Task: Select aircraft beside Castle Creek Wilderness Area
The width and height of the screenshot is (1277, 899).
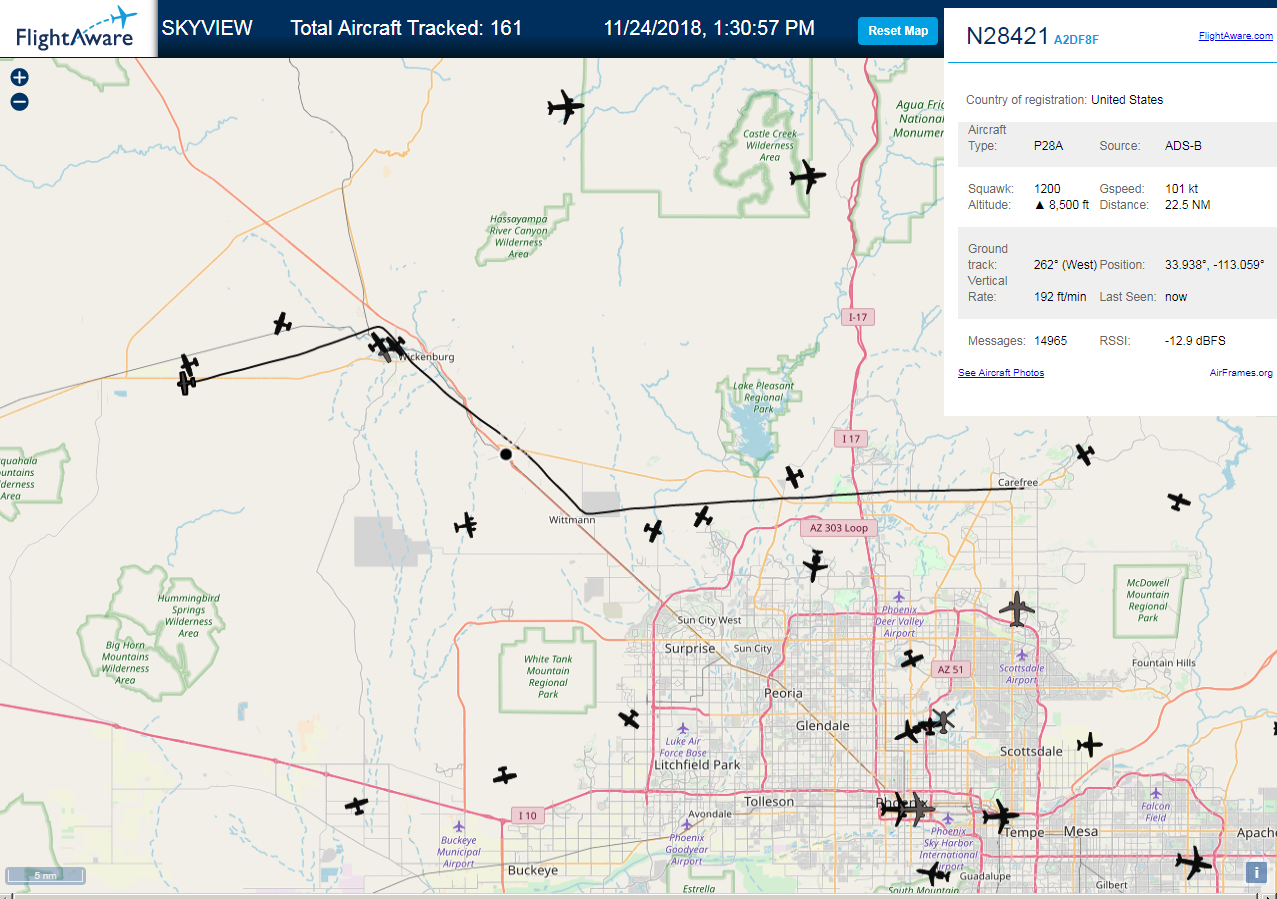Action: point(807,177)
